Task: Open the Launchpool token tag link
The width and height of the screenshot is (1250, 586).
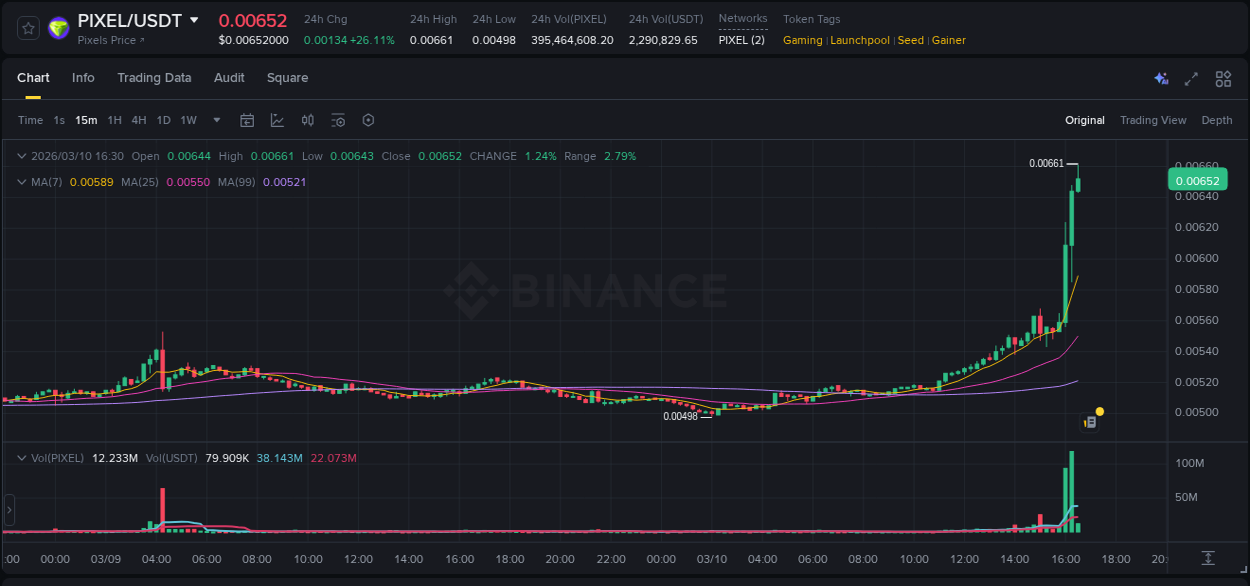Action: (860, 40)
